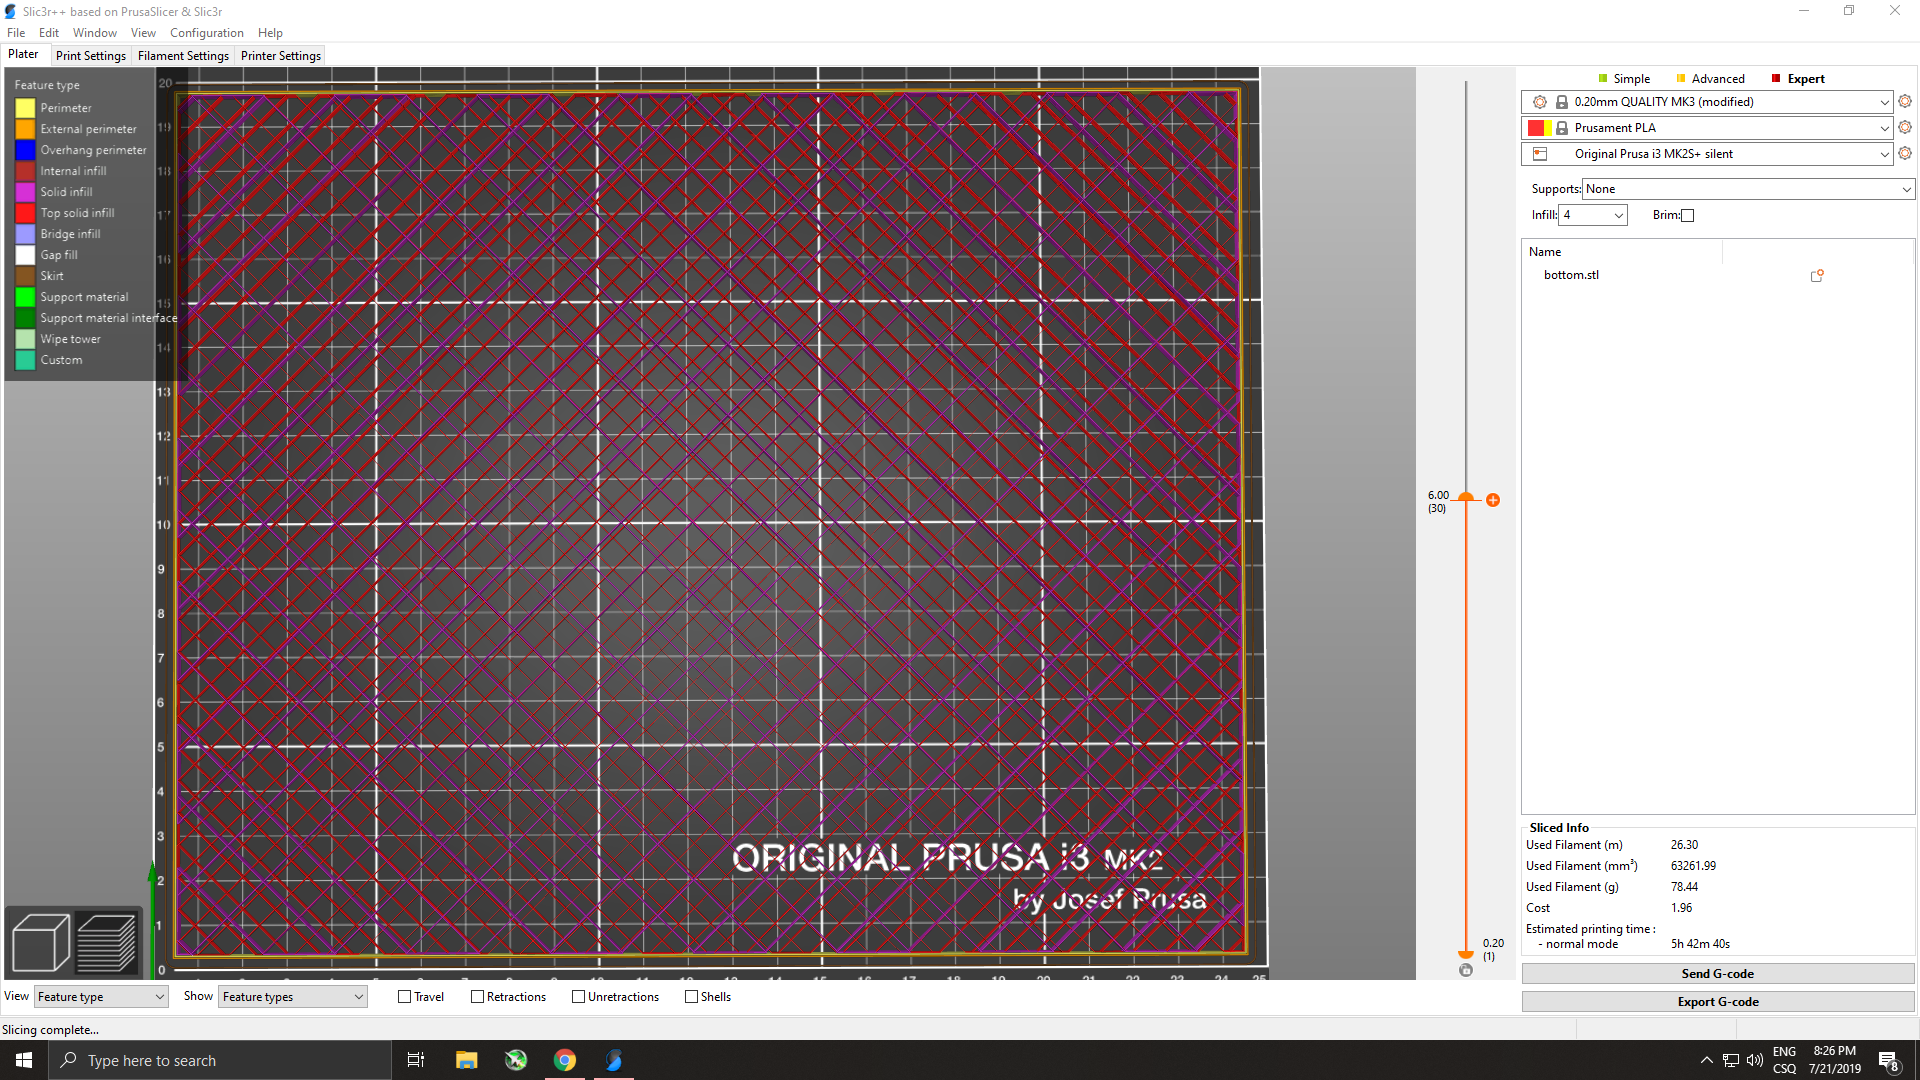Screen dimensions: 1920x1080
Task: Toggle the Brim checkbox
Action: pos(1688,216)
